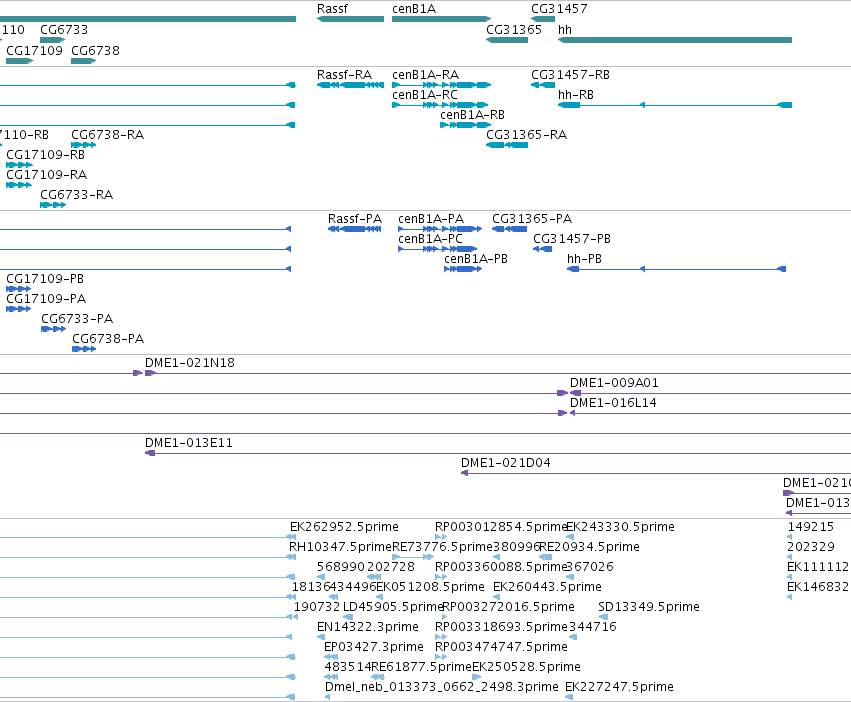Viewport: 851px width, 702px height.
Task: Click the CG6738-PA protein label
Action: tap(108, 339)
